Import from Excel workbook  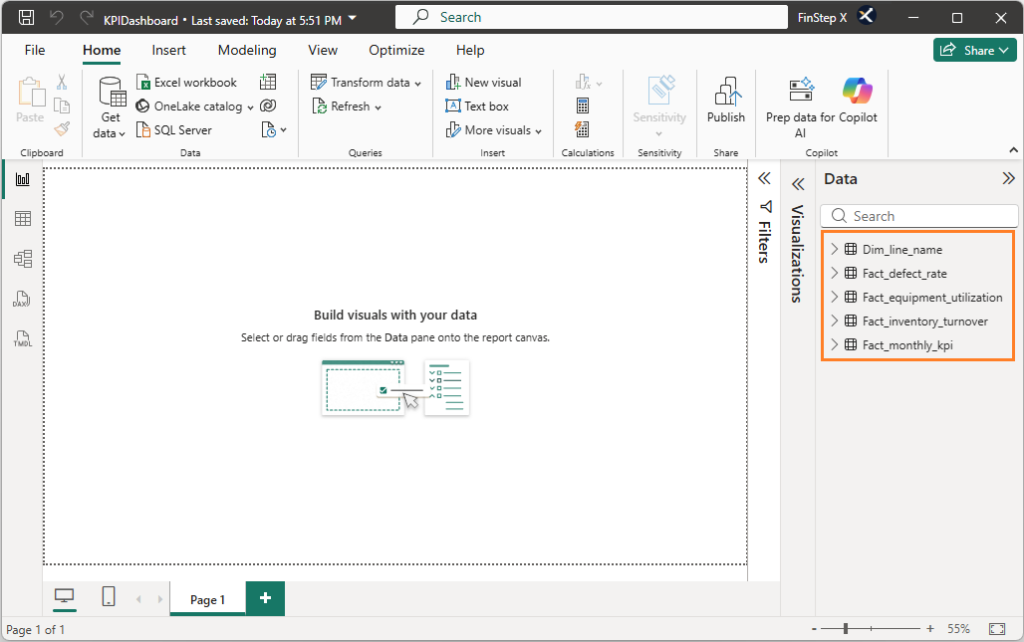point(187,82)
